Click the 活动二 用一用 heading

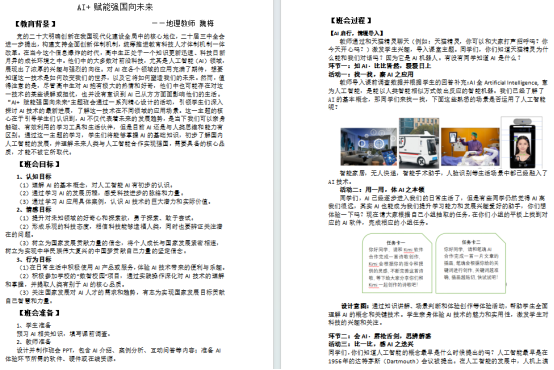382,190
